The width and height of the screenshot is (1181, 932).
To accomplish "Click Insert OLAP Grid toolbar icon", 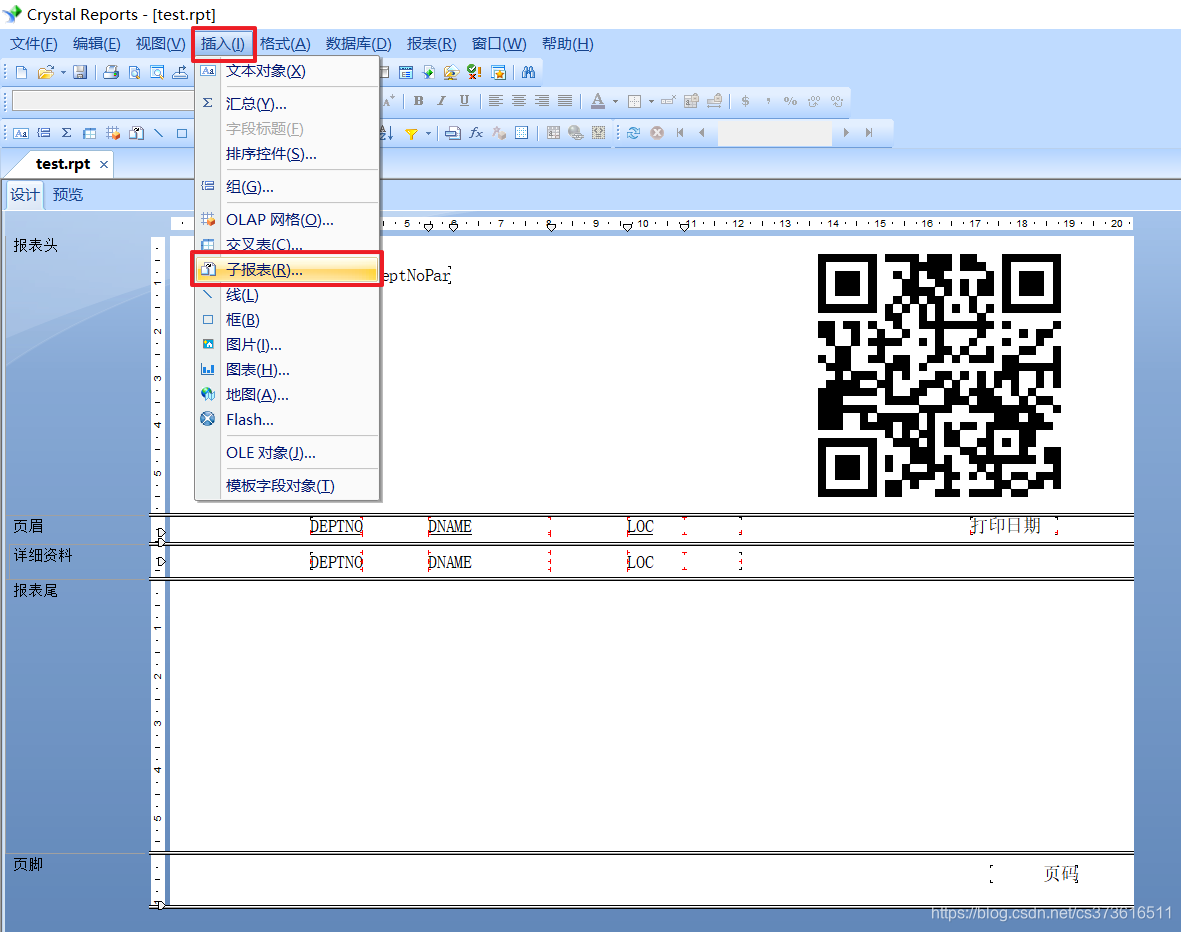I will point(113,133).
